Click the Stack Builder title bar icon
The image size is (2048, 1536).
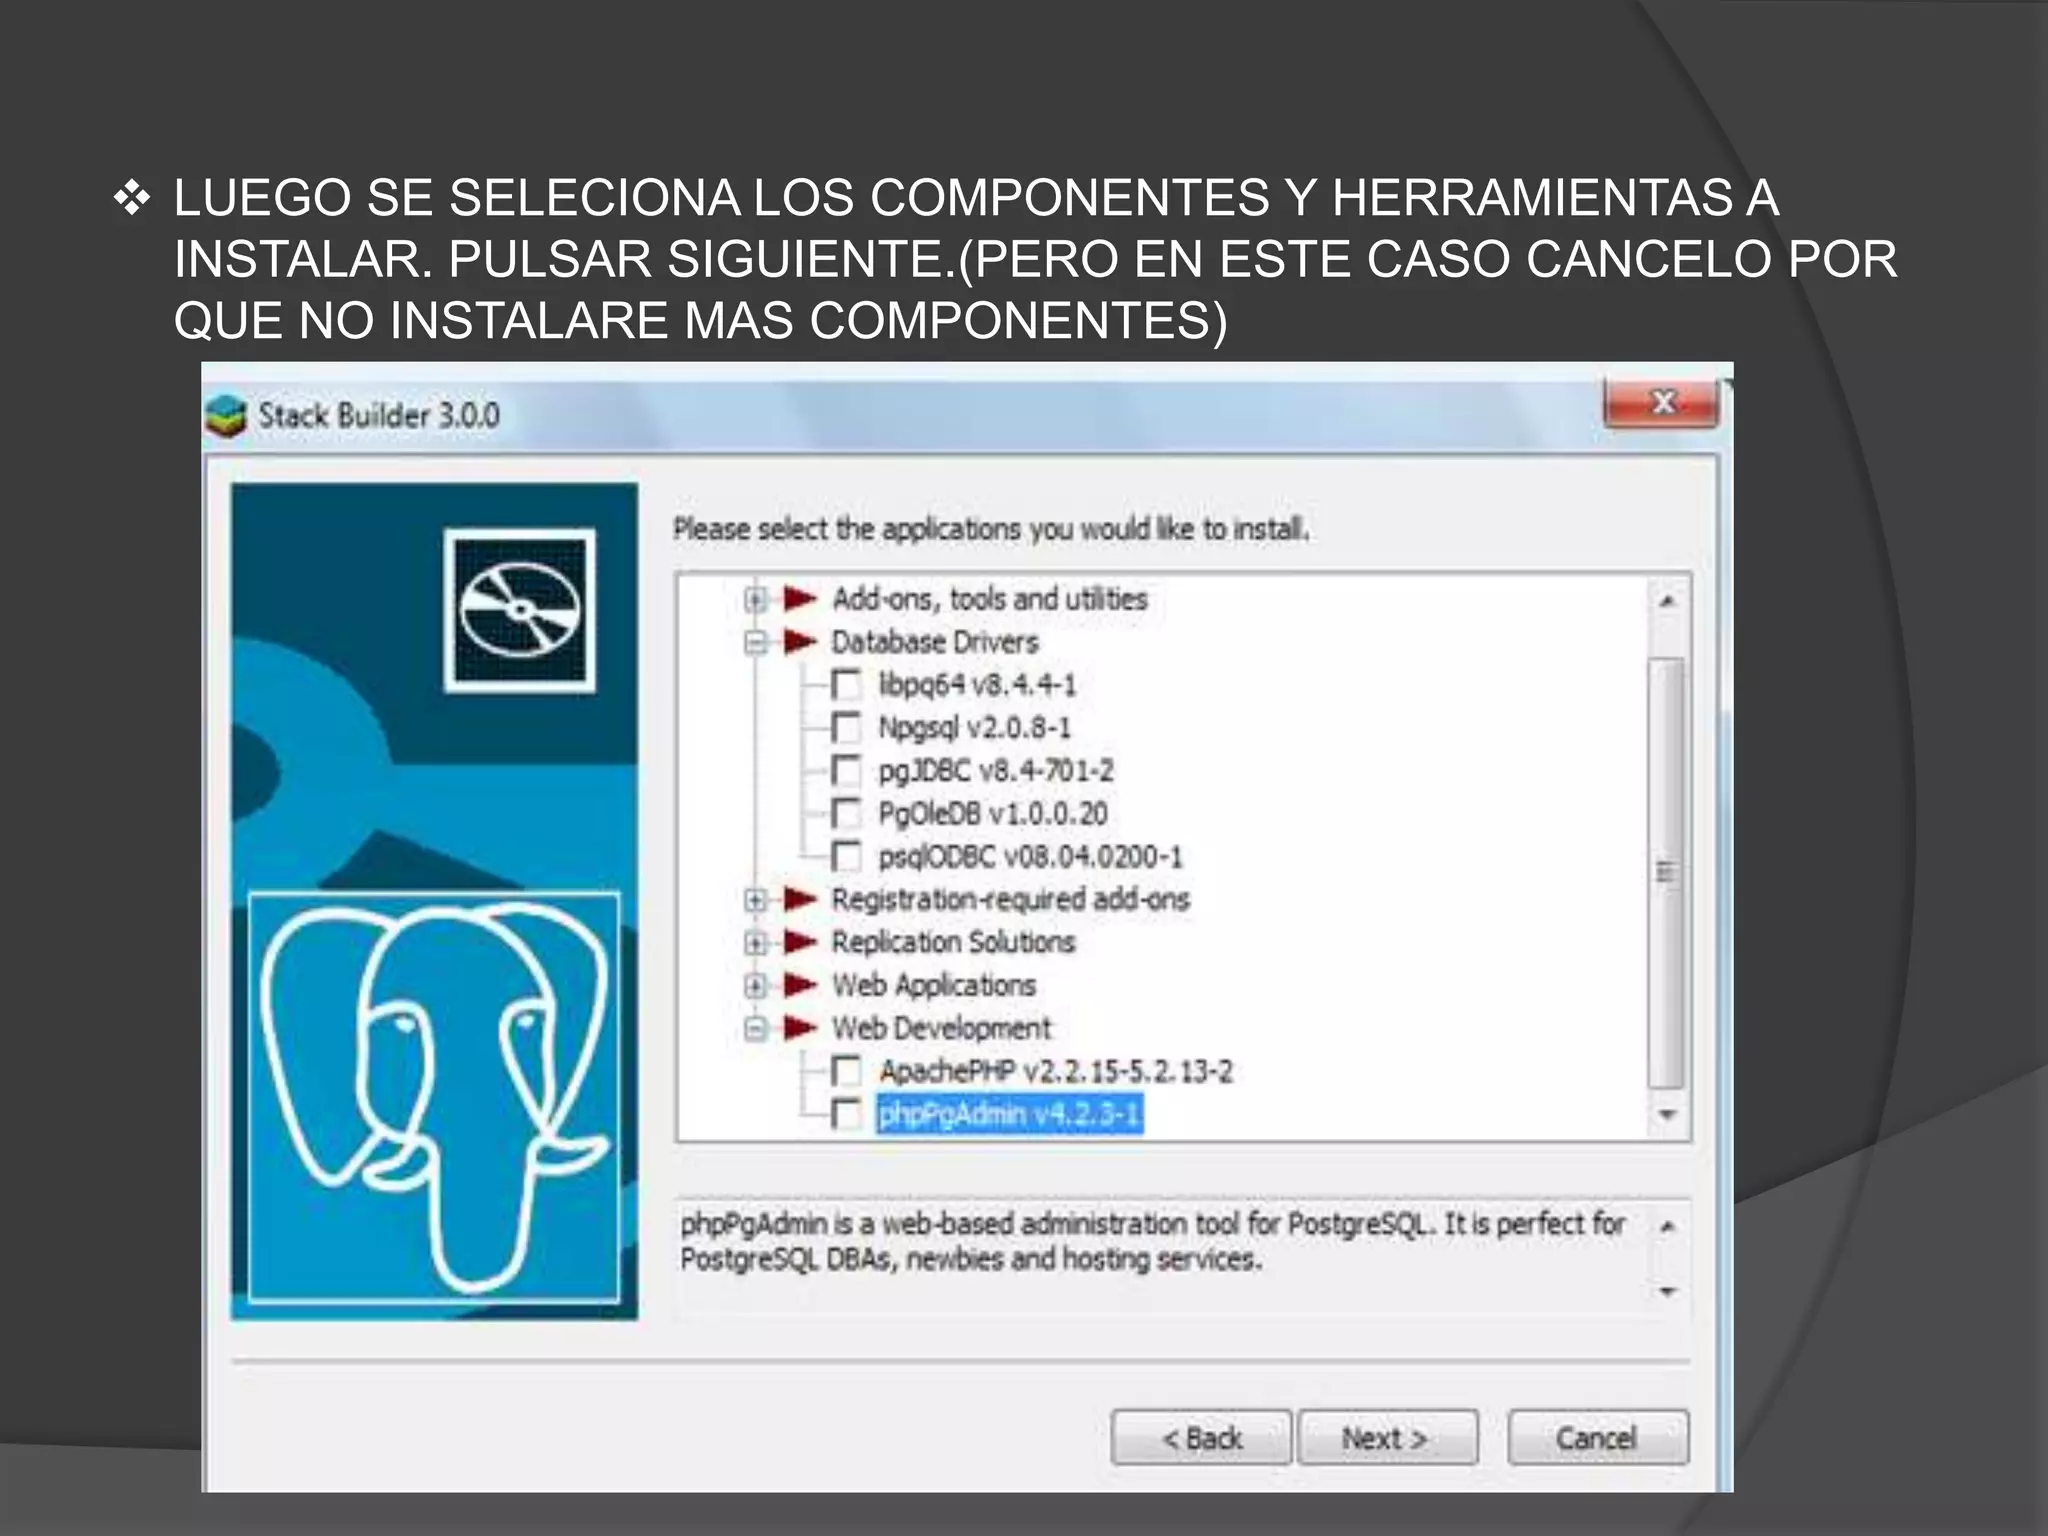pos(226,416)
